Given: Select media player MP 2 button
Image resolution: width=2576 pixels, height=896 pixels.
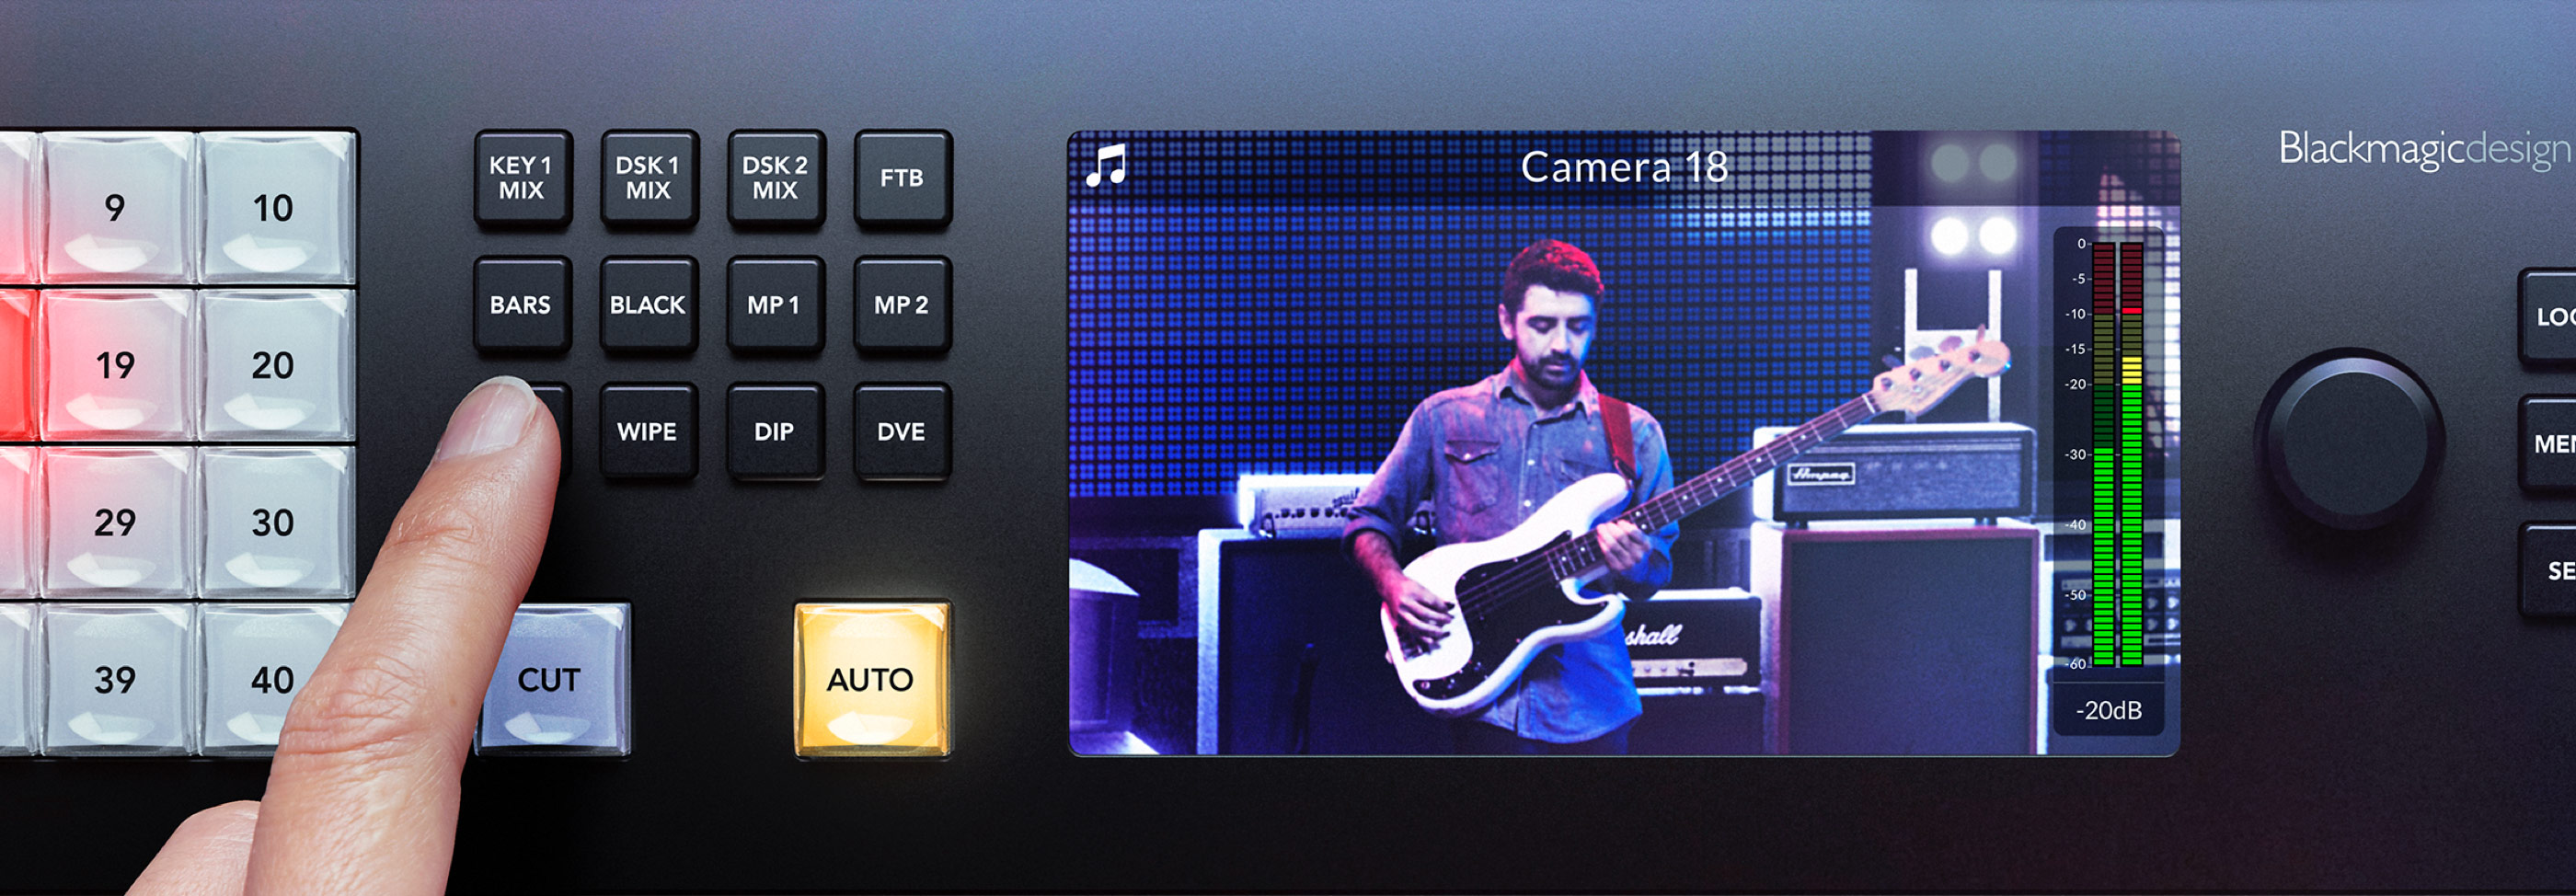Looking at the screenshot, I should click(901, 305).
